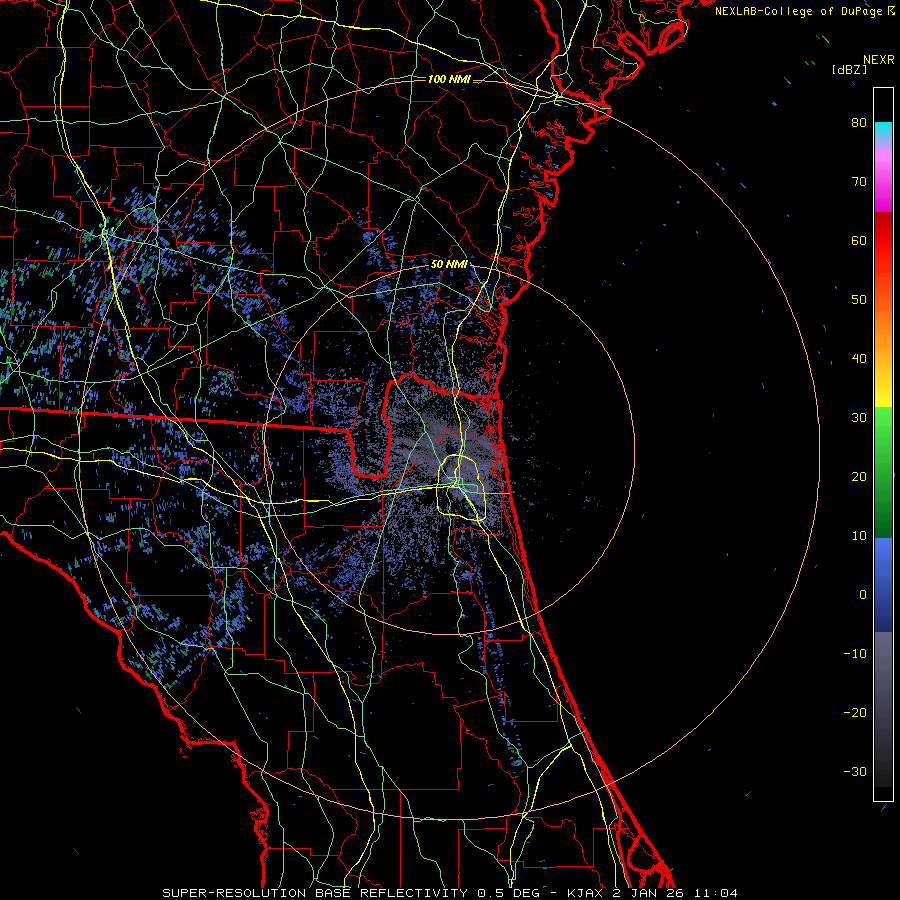Click the NEXR label above color scale
The height and width of the screenshot is (900, 900).
(878, 60)
